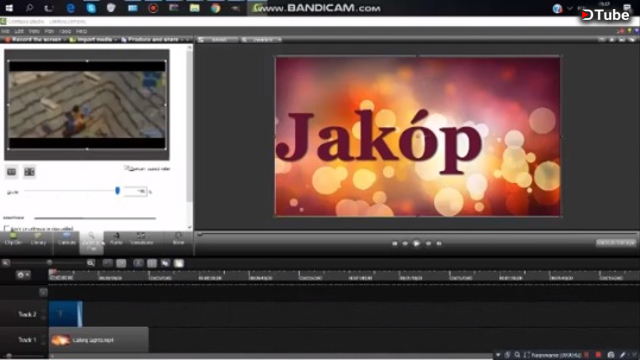Click add track plus icon
This screenshot has height=360, width=640.
43,292
